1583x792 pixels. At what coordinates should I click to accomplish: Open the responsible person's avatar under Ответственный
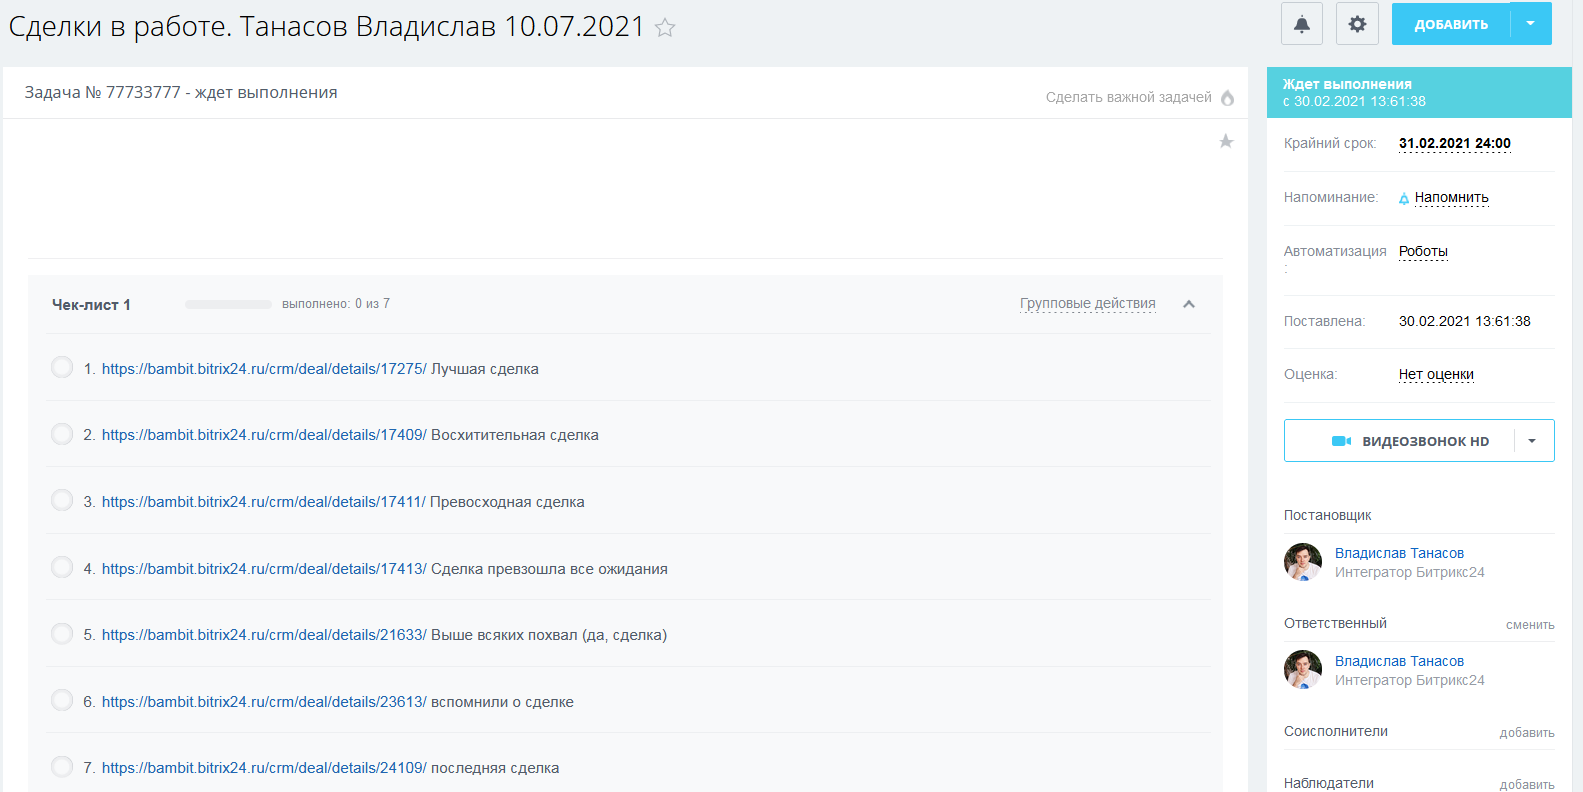(1303, 670)
